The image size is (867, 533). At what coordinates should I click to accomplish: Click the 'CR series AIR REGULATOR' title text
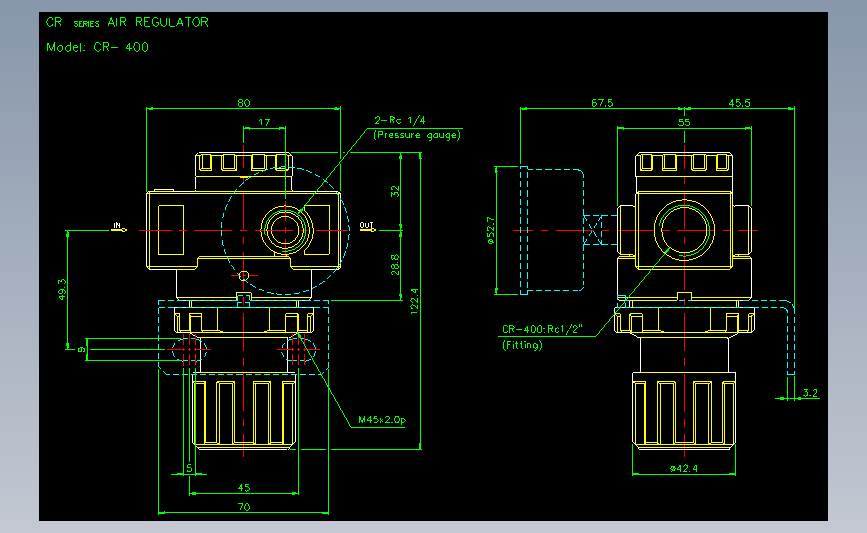(x=127, y=23)
